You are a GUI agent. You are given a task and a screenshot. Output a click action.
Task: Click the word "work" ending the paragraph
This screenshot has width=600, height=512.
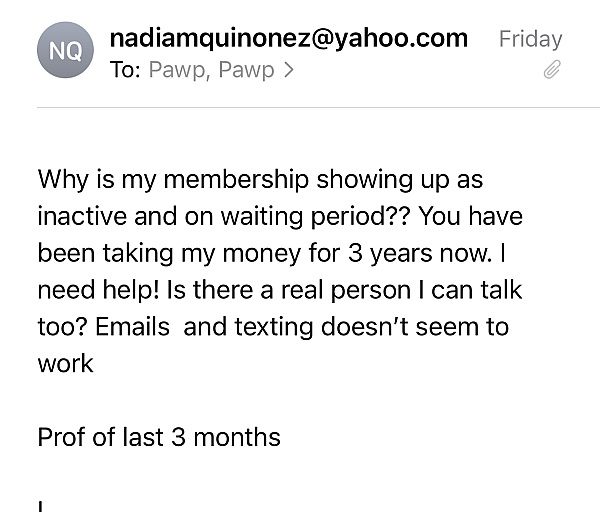[x=65, y=364]
